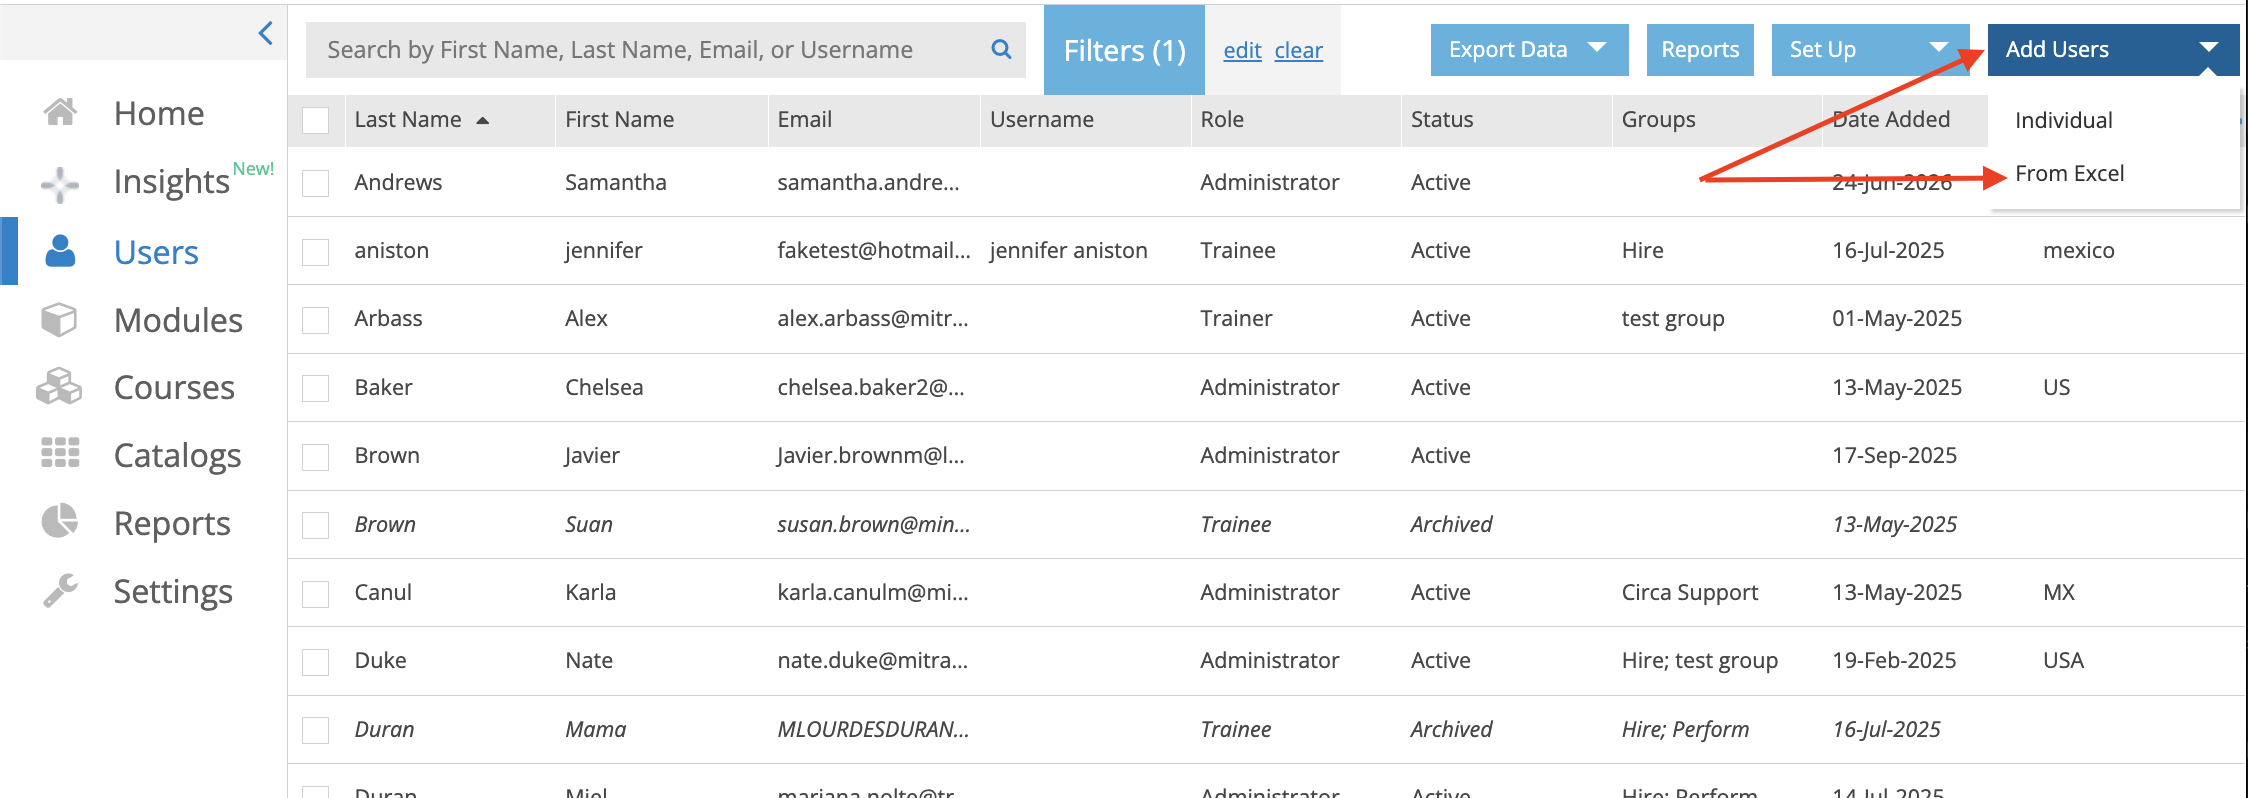Check the box for Samantha Andrews
The image size is (2248, 798).
pyautogui.click(x=316, y=183)
